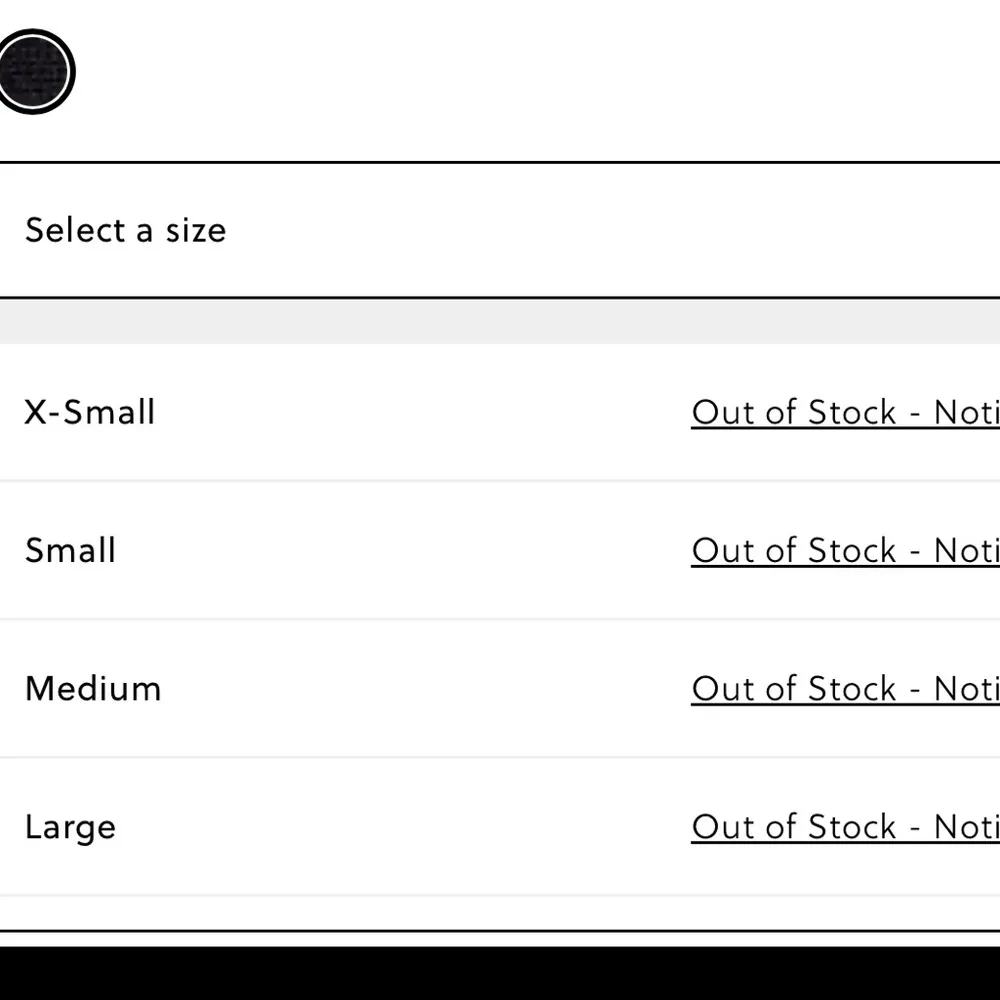
Task: Request restock notification for X-Small
Action: pos(845,413)
